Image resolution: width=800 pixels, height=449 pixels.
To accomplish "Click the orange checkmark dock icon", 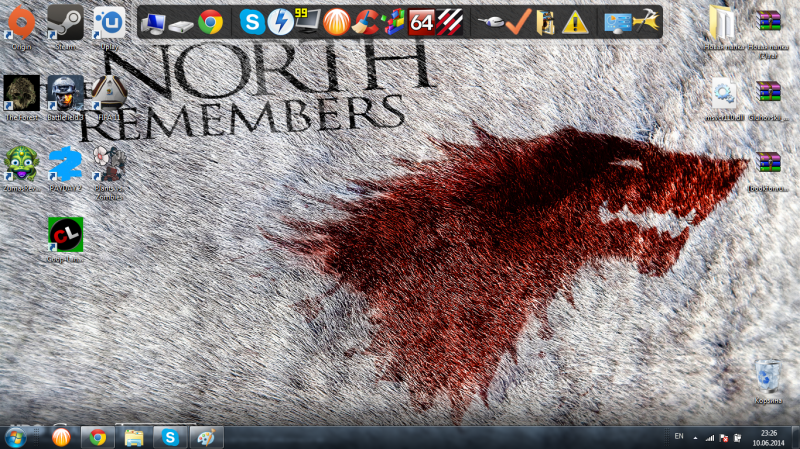I will point(519,22).
